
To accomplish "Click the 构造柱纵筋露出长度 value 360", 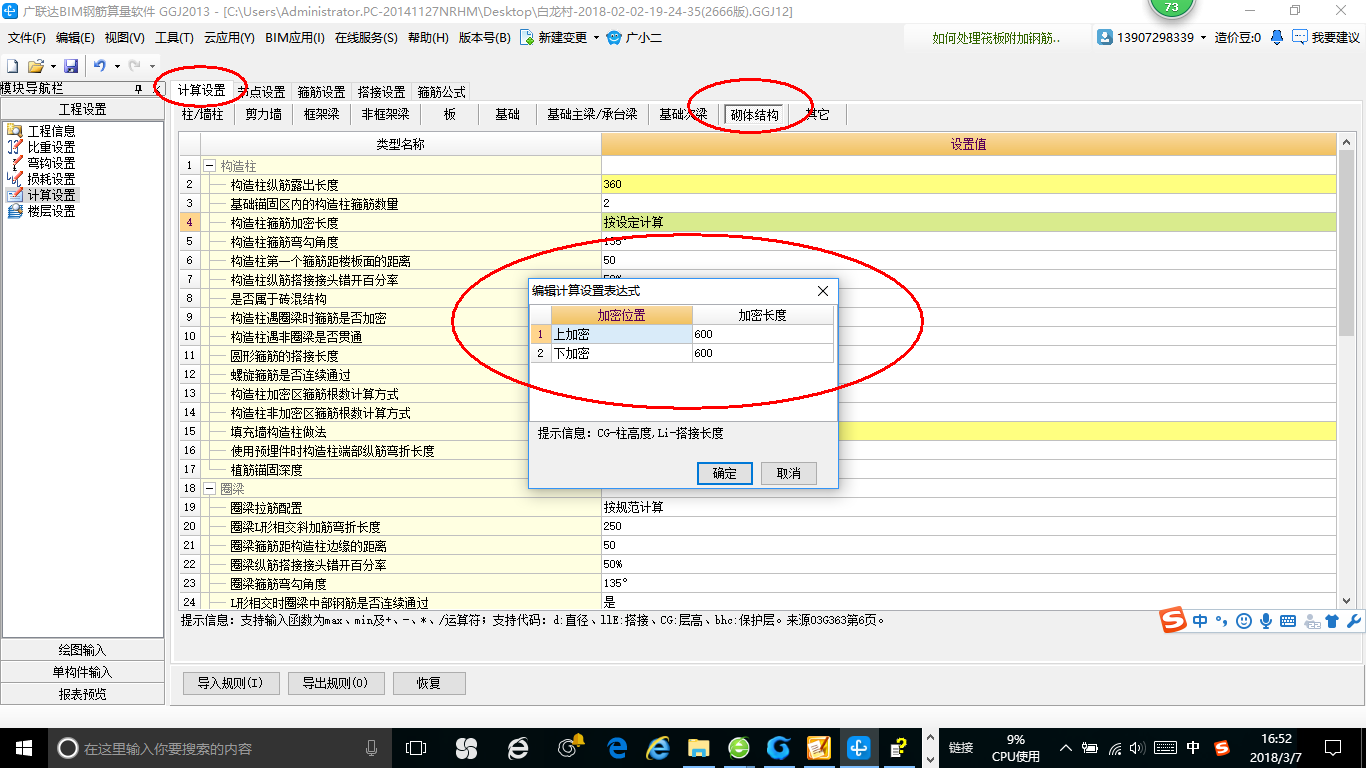I will tap(968, 184).
